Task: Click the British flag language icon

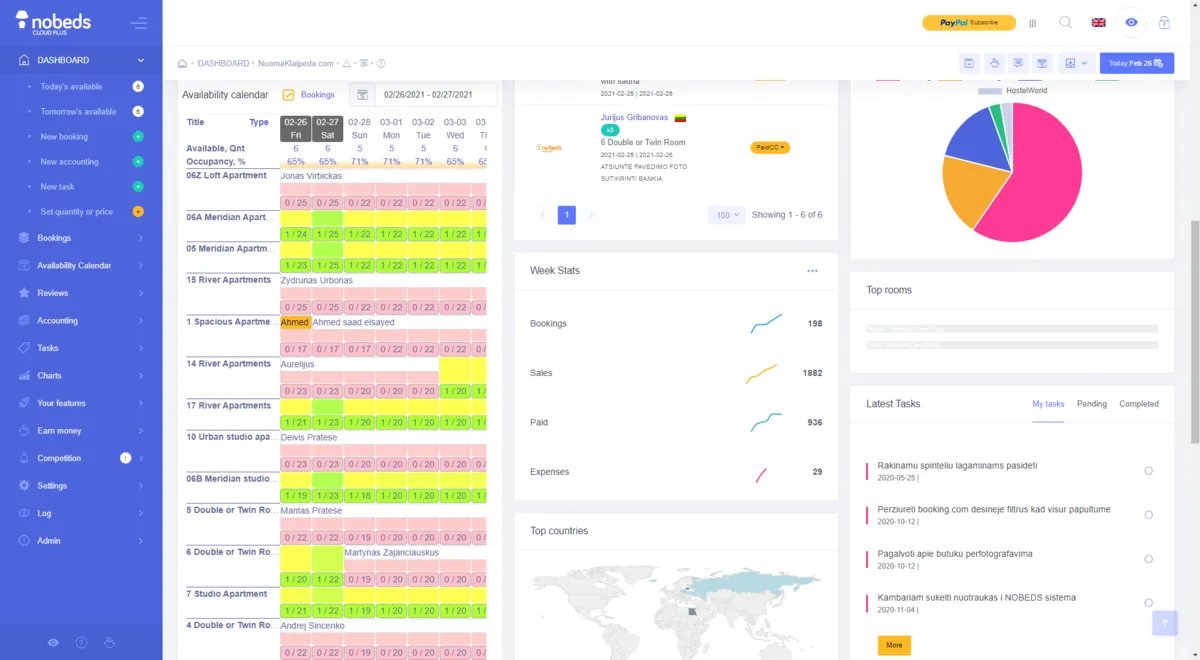Action: (x=1097, y=21)
